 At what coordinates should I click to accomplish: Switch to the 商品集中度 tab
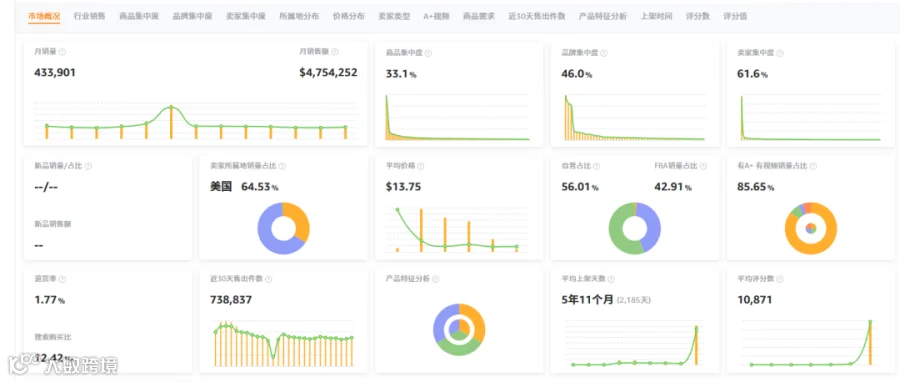139,17
